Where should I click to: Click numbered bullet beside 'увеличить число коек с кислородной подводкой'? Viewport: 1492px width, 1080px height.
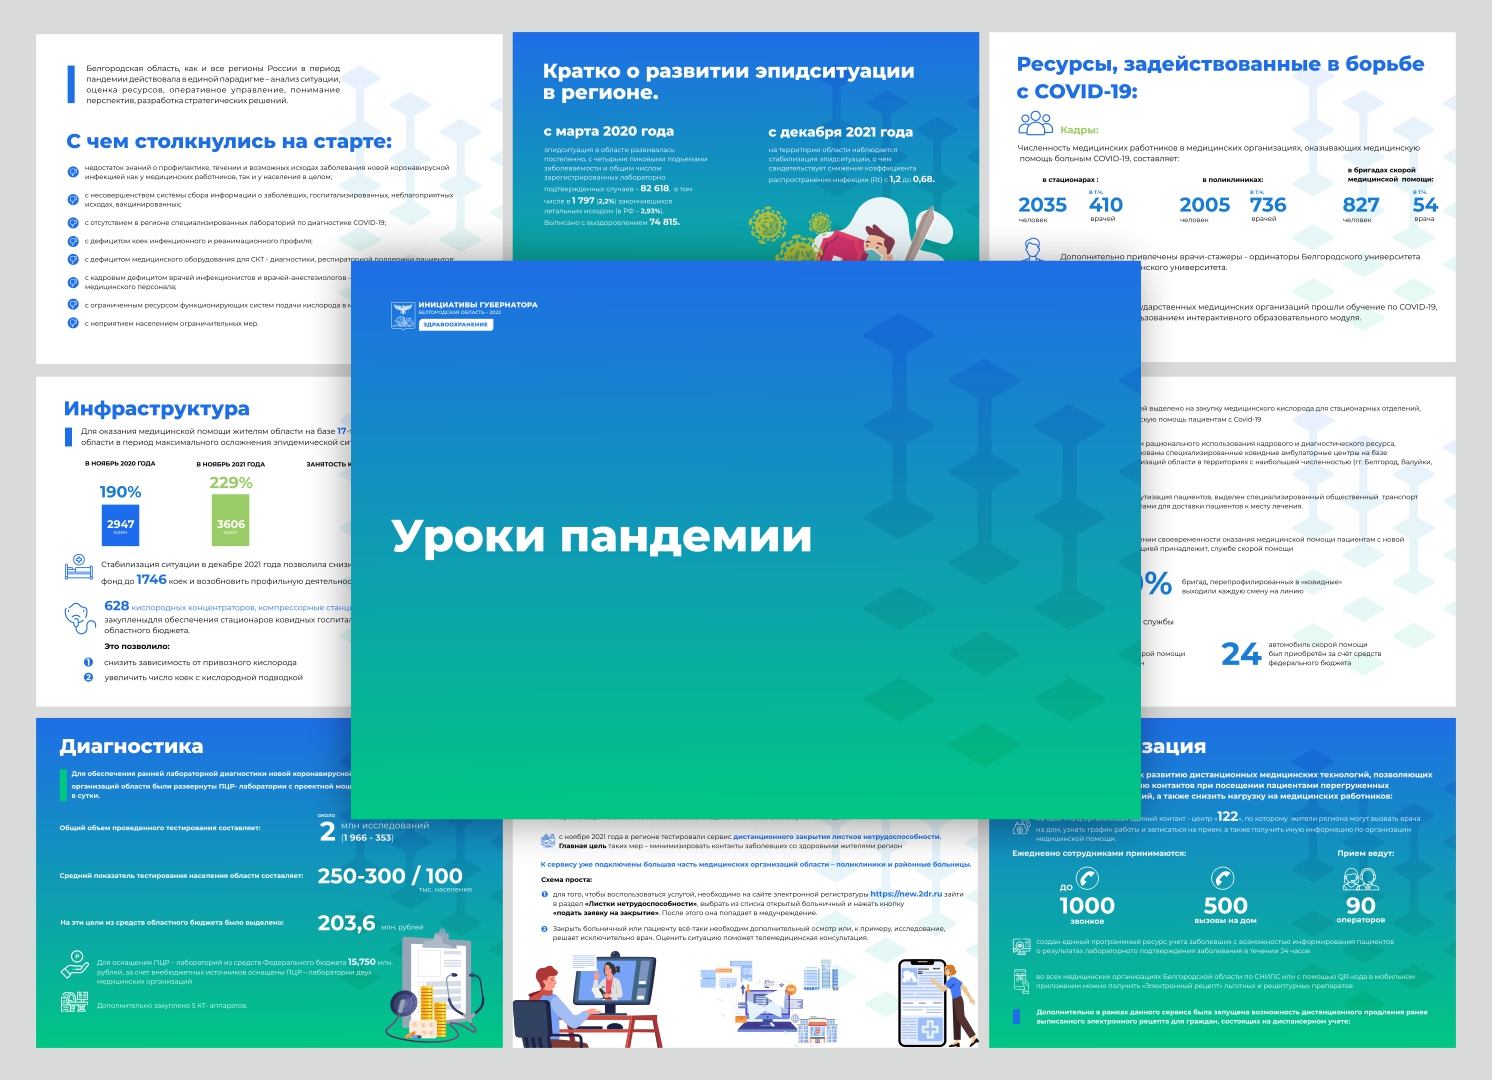pyautogui.click(x=88, y=677)
